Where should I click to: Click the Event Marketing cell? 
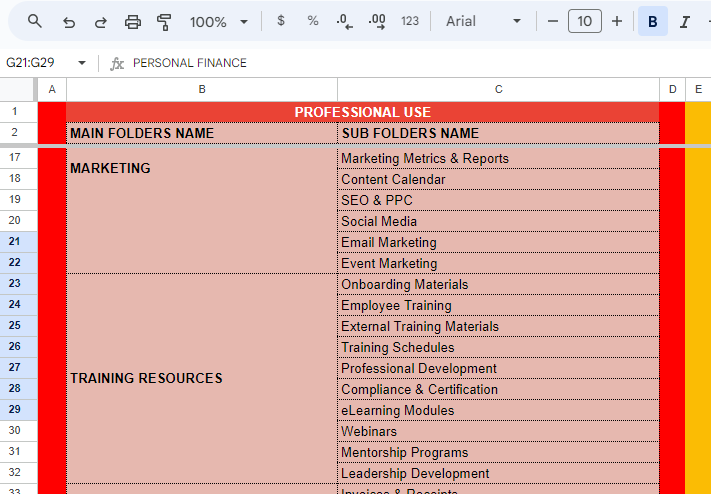pos(498,263)
